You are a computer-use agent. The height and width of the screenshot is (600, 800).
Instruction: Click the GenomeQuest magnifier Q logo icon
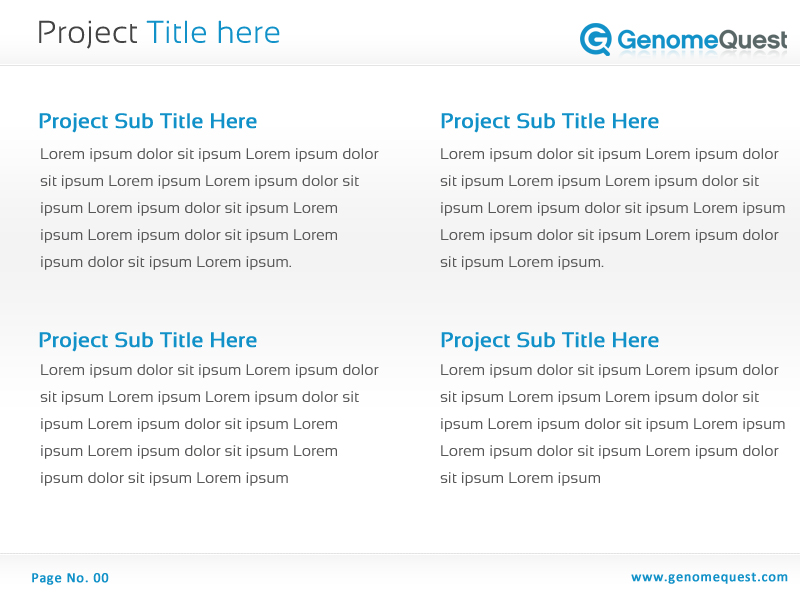tap(595, 39)
